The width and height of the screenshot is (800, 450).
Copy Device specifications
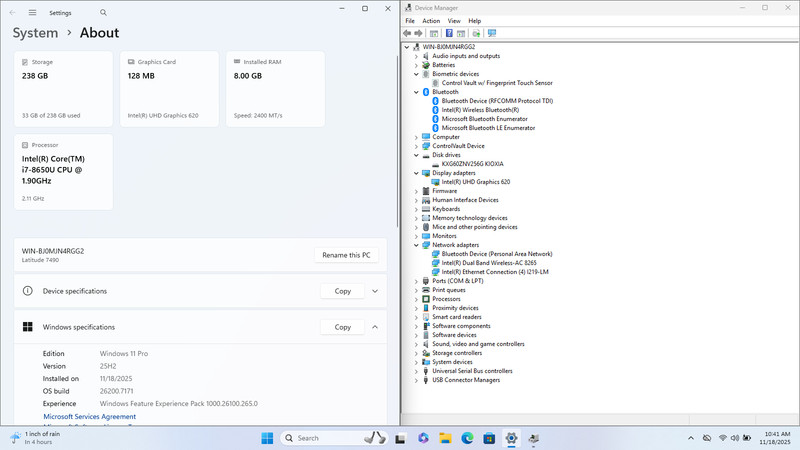[x=343, y=291]
